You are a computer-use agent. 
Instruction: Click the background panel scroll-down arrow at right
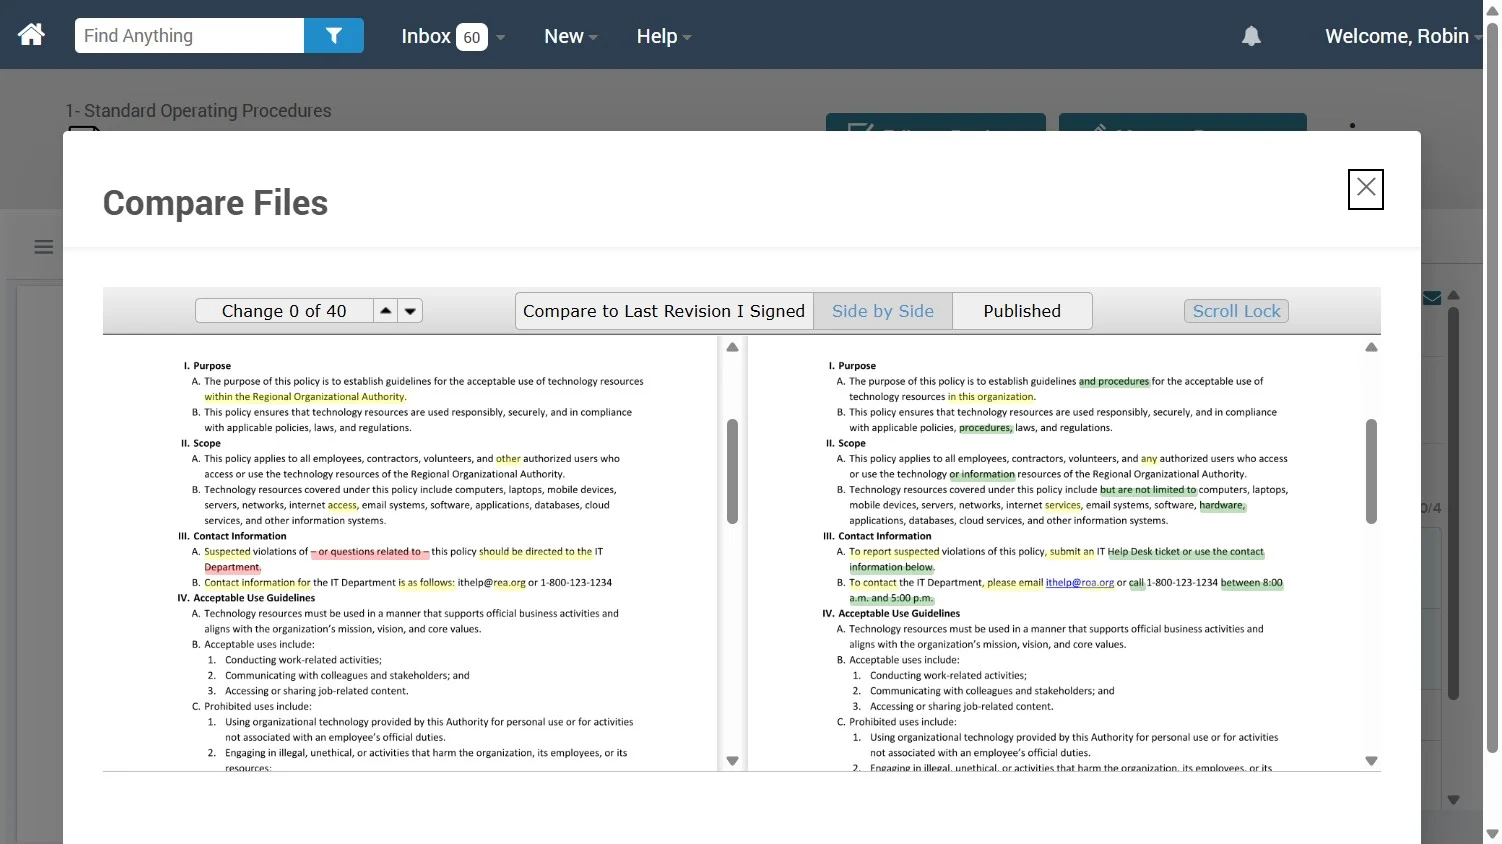1454,800
